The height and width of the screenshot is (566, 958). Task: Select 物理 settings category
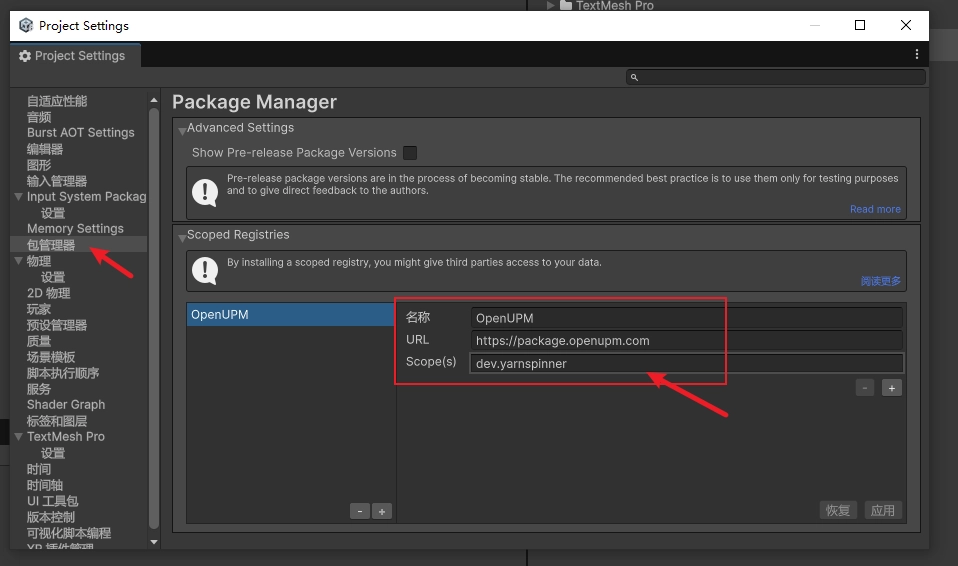39,261
